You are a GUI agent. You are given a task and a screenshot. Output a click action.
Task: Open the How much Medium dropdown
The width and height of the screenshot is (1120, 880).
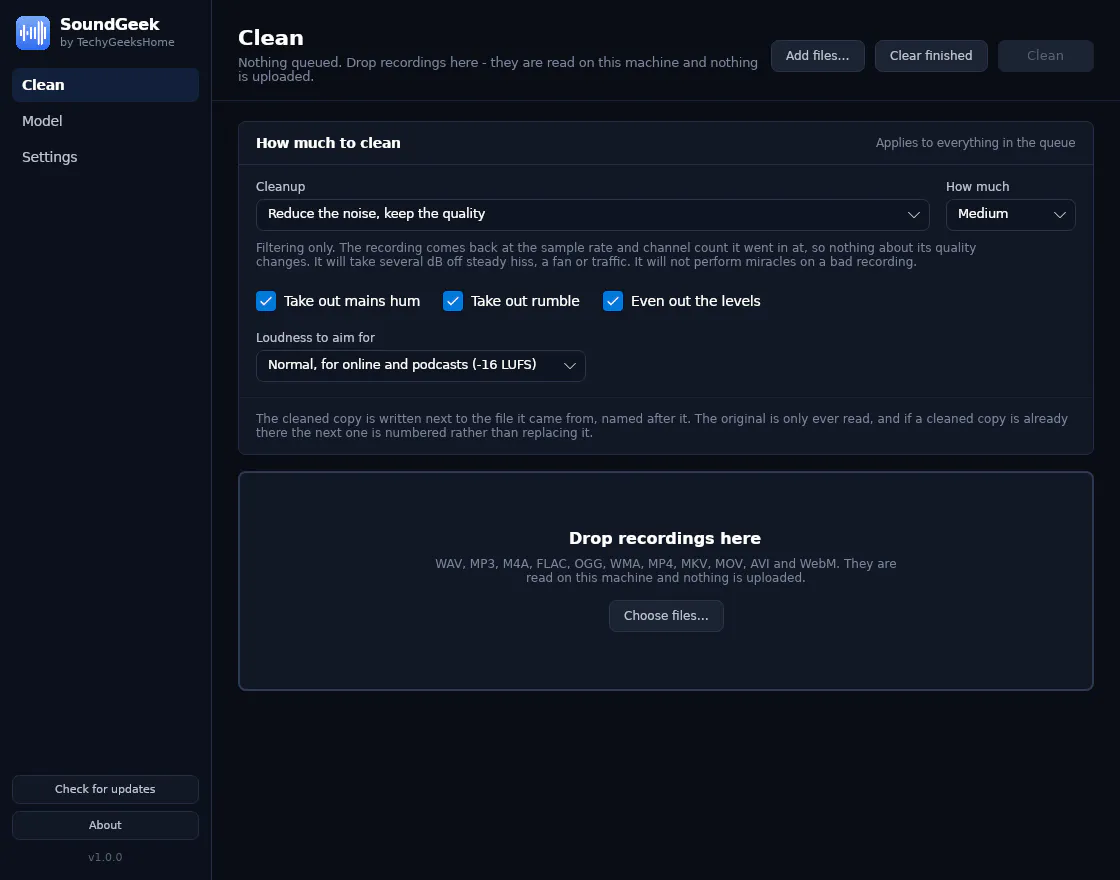[1010, 214]
